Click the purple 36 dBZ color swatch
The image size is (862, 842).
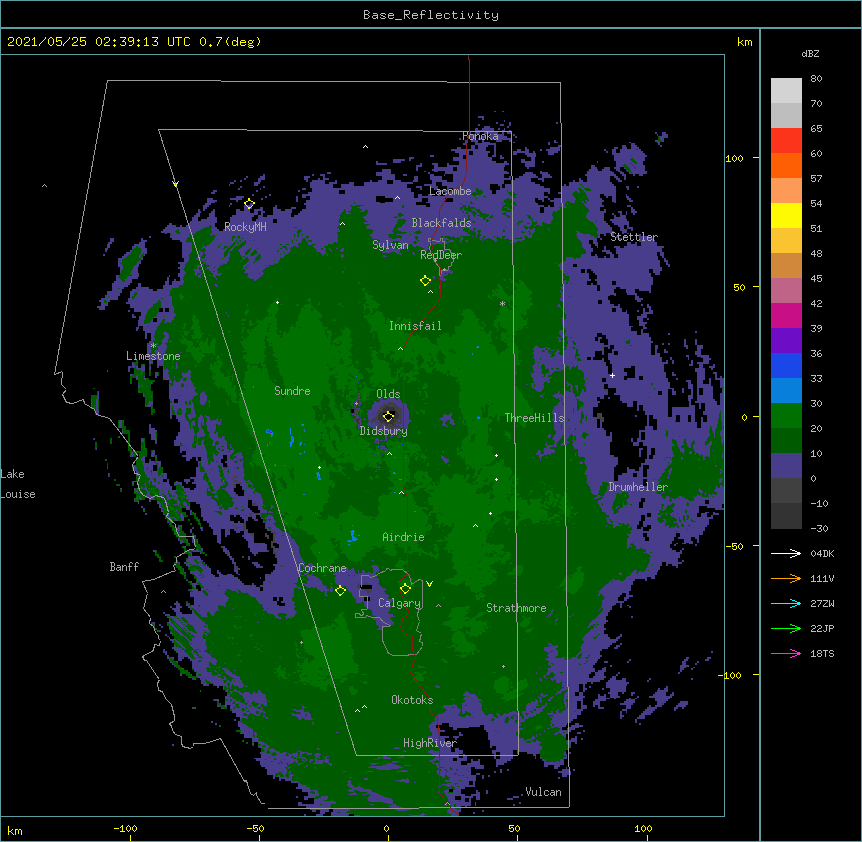(x=786, y=341)
